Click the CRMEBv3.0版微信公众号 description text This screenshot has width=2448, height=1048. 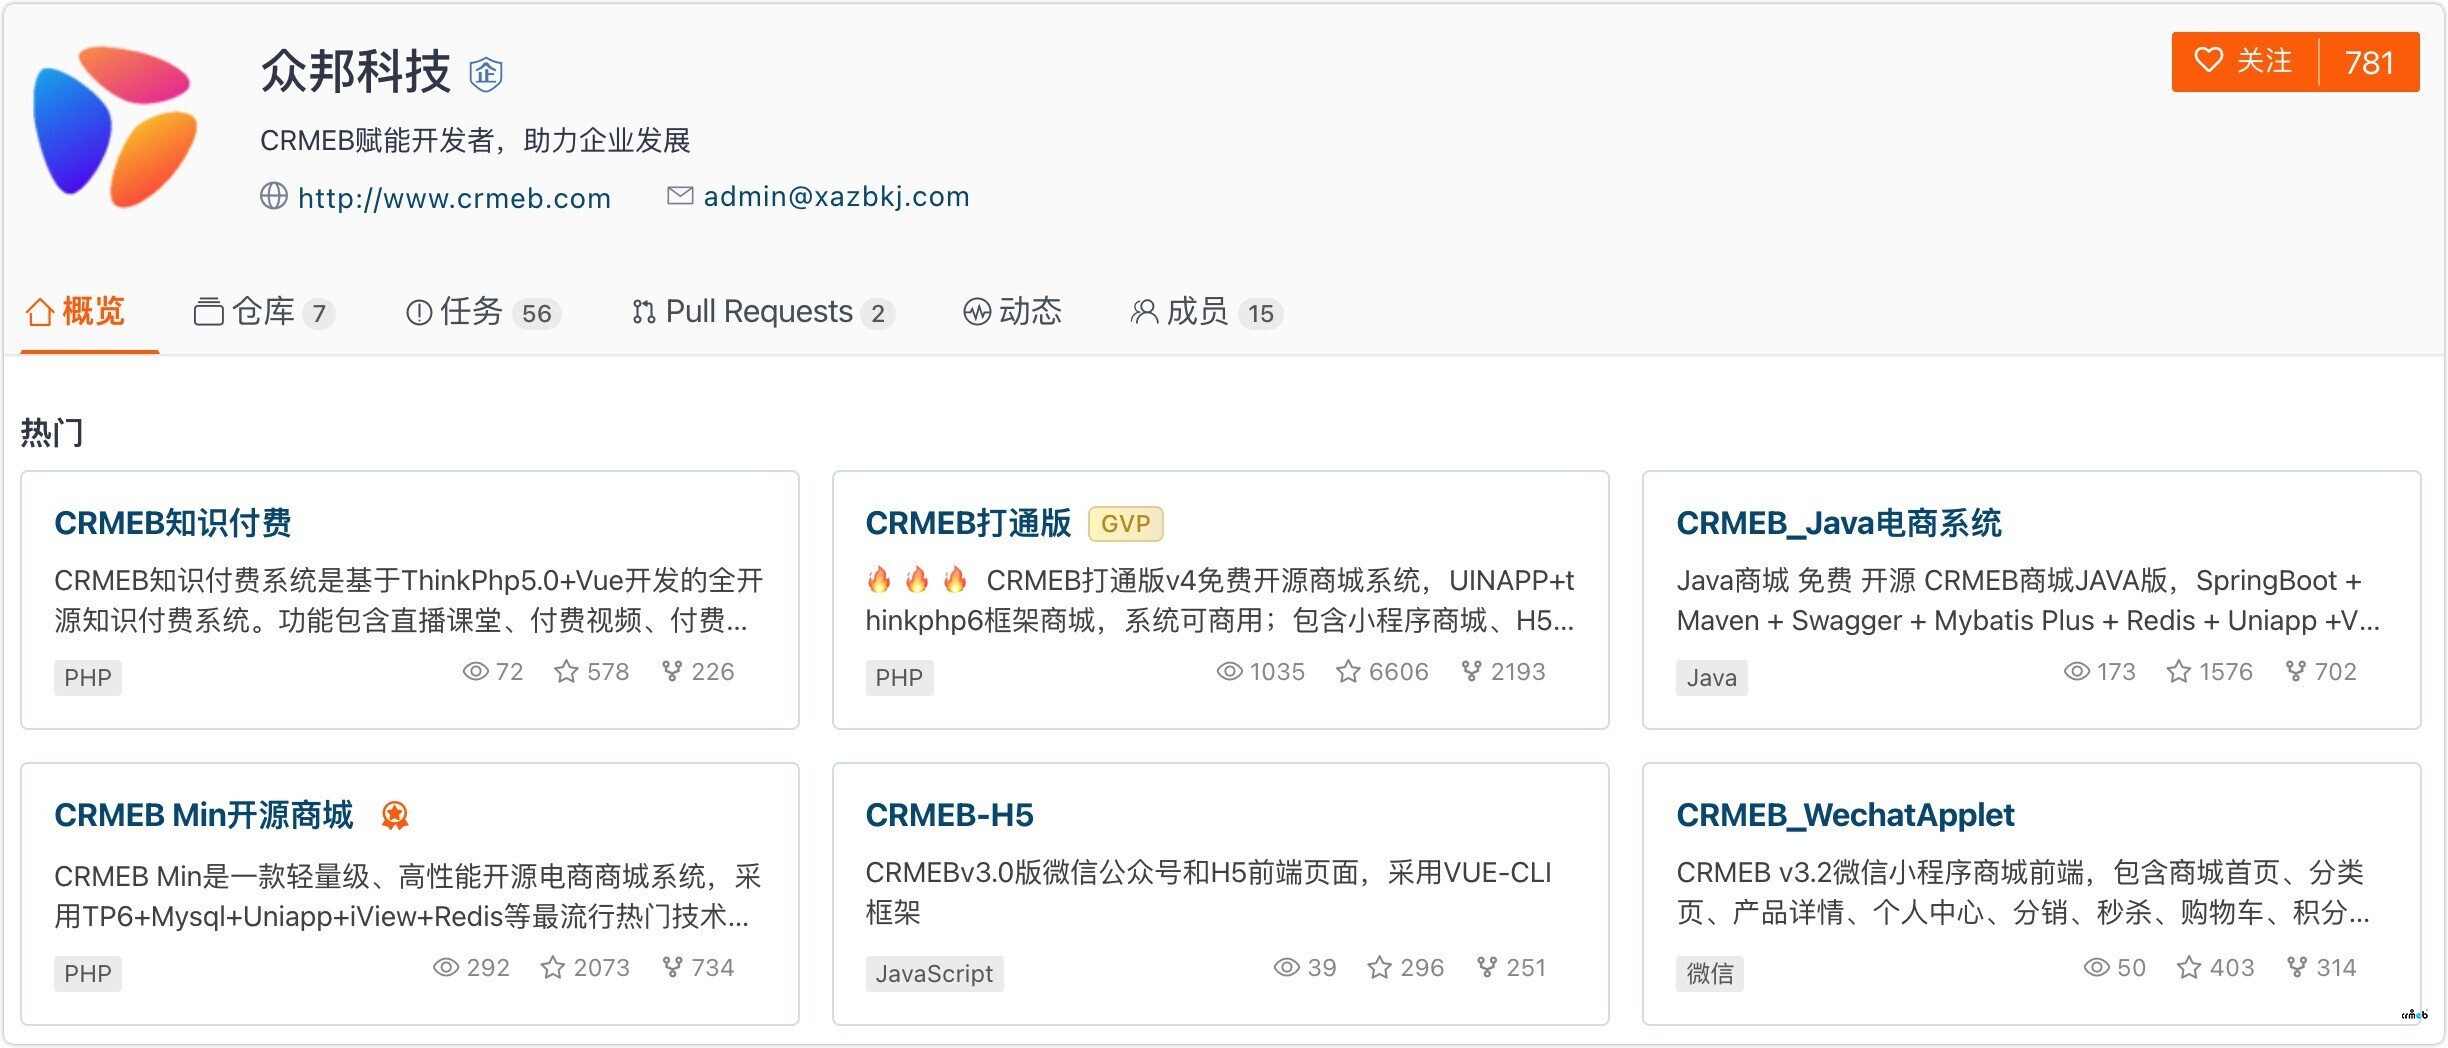point(1208,892)
